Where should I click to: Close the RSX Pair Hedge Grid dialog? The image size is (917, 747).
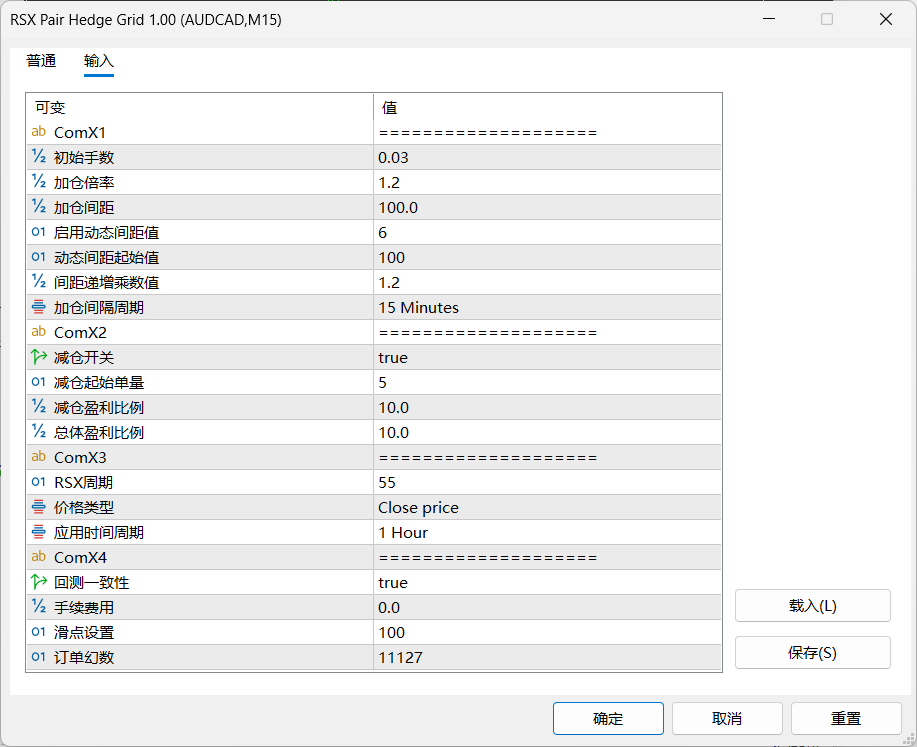click(885, 19)
